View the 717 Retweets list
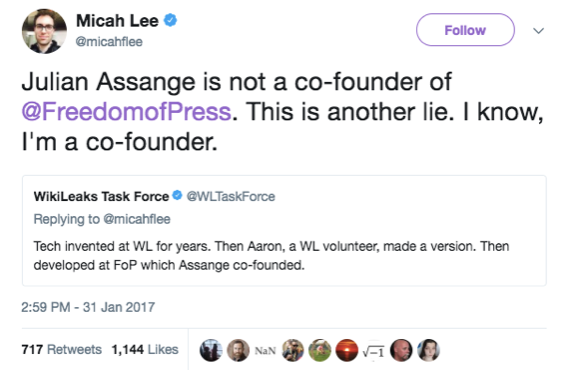This screenshot has width=570, height=380. (61, 349)
